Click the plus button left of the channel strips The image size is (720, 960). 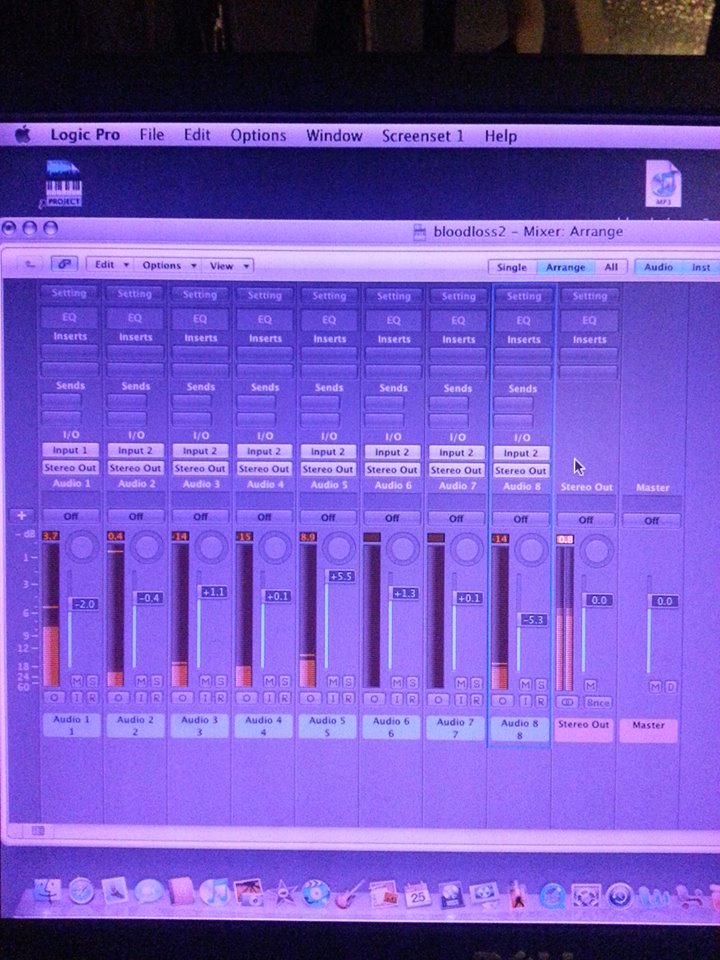tap(21, 515)
